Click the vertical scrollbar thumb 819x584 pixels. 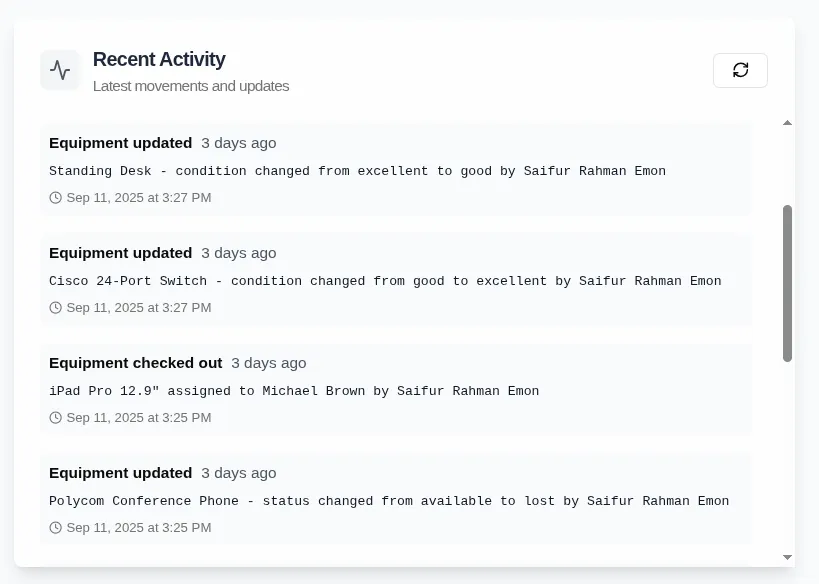point(787,283)
